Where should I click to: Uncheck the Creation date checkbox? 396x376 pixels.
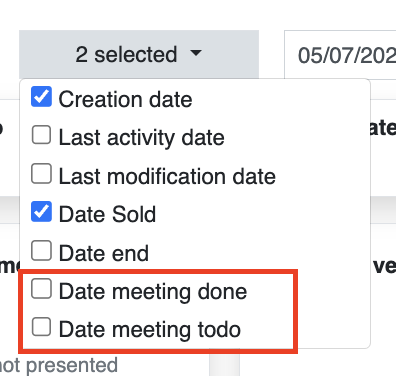[x=41, y=97]
